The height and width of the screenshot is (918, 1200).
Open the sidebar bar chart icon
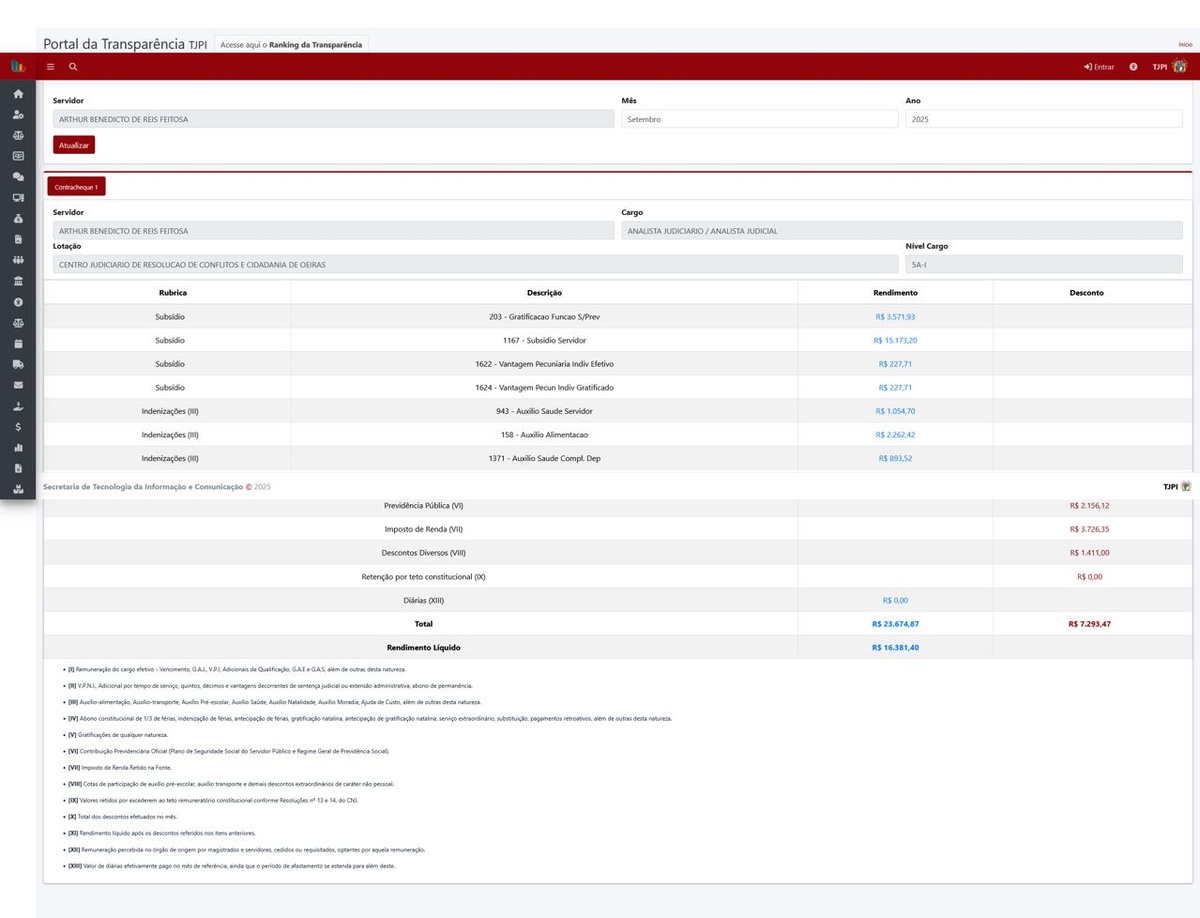tap(18, 447)
